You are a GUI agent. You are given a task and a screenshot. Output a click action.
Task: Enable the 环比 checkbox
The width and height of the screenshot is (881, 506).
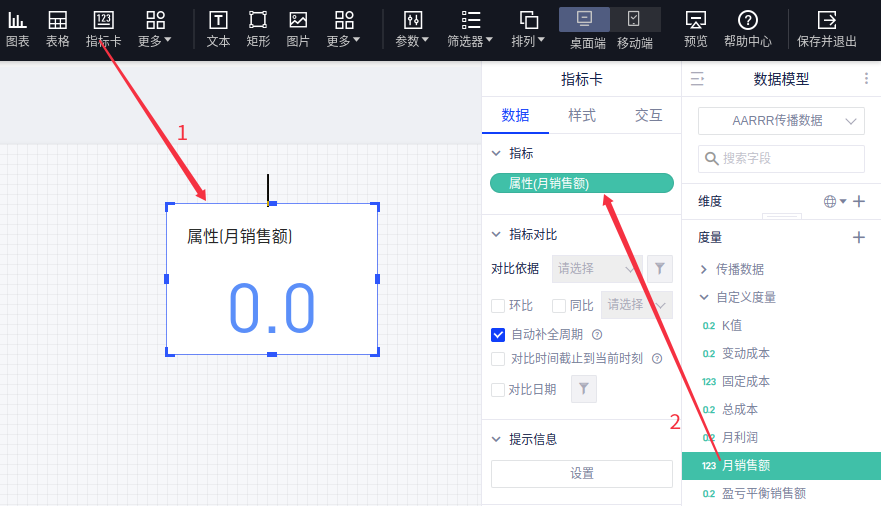(498, 305)
